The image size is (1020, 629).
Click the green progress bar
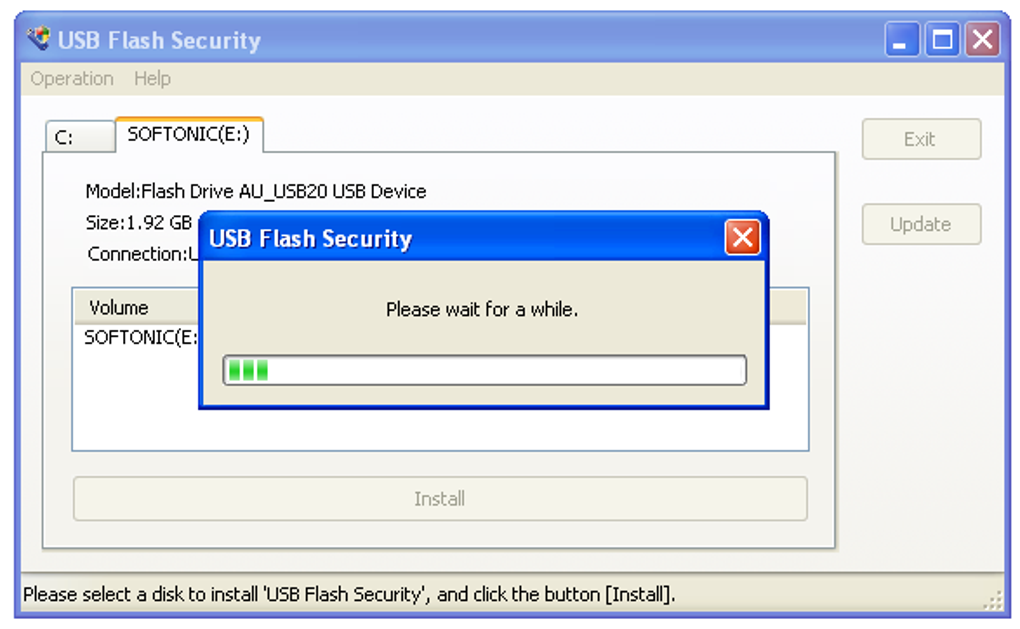pos(484,370)
